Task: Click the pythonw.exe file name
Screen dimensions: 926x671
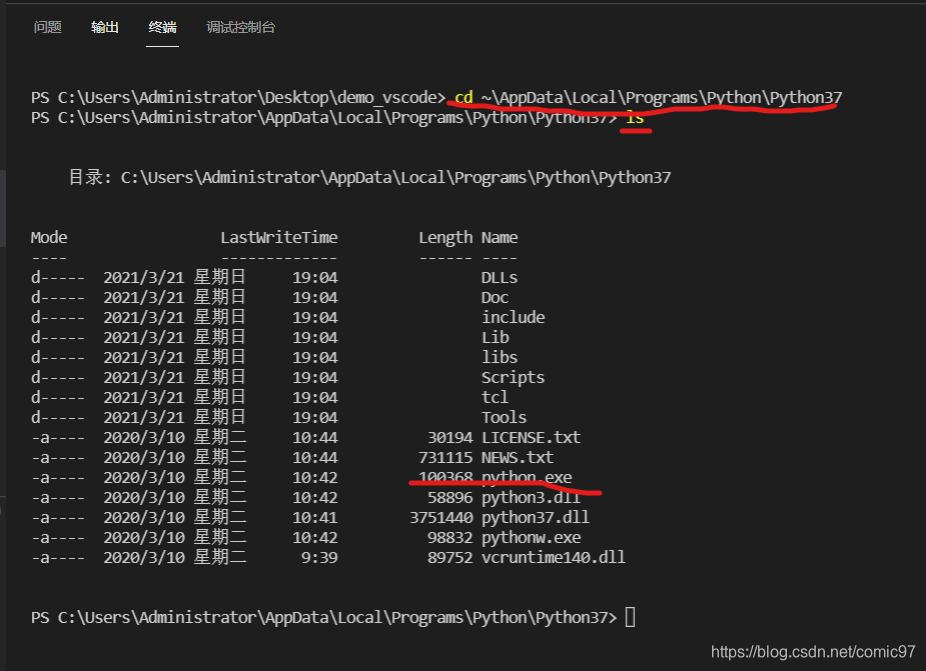Action: click(531, 538)
